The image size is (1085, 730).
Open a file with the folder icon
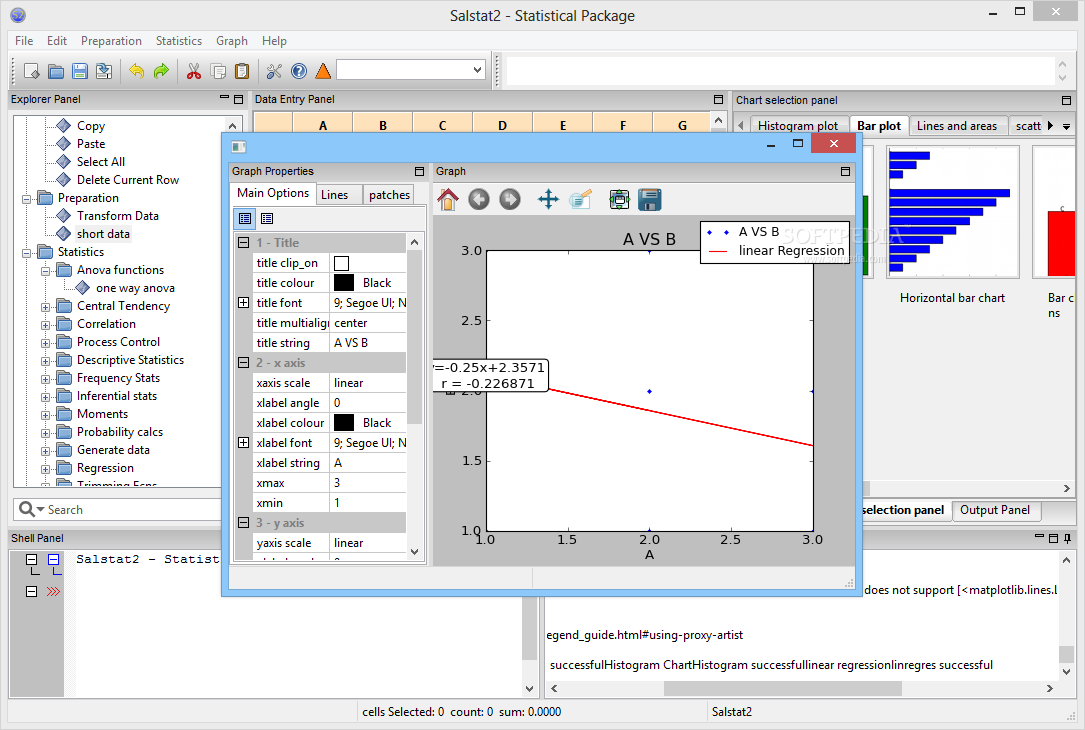click(56, 71)
